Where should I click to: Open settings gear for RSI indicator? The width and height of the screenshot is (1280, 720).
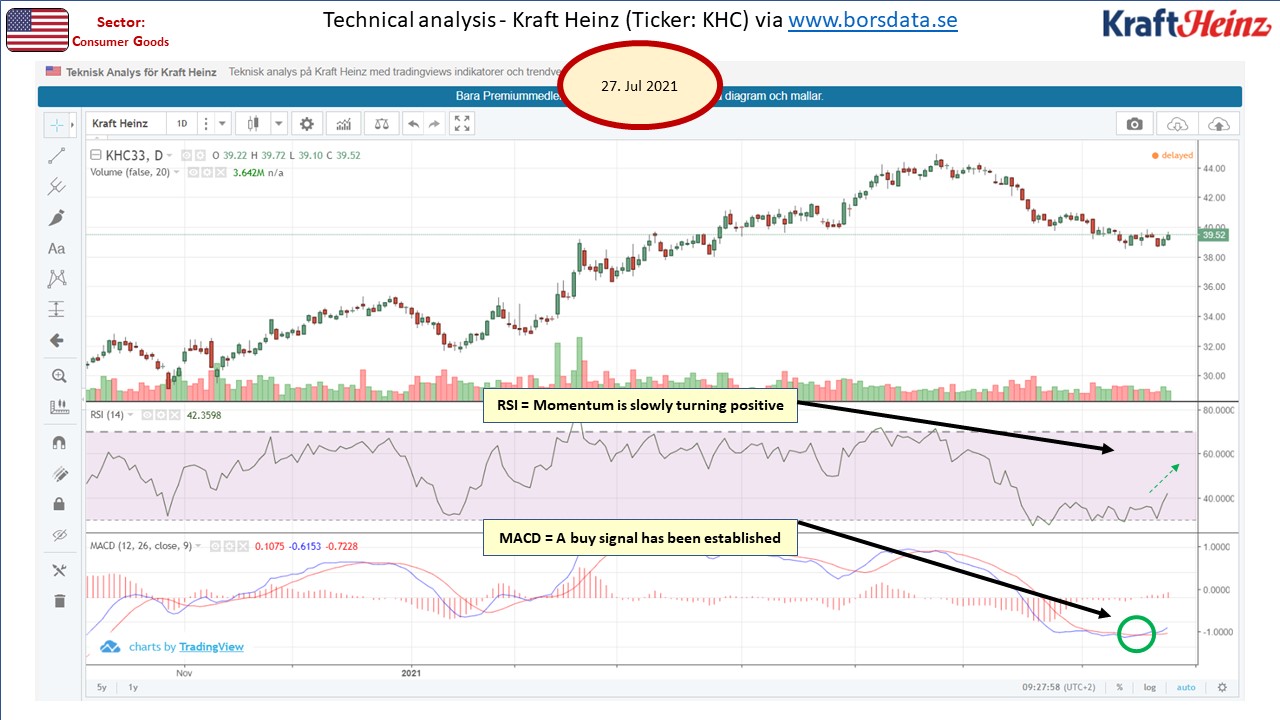pos(159,415)
